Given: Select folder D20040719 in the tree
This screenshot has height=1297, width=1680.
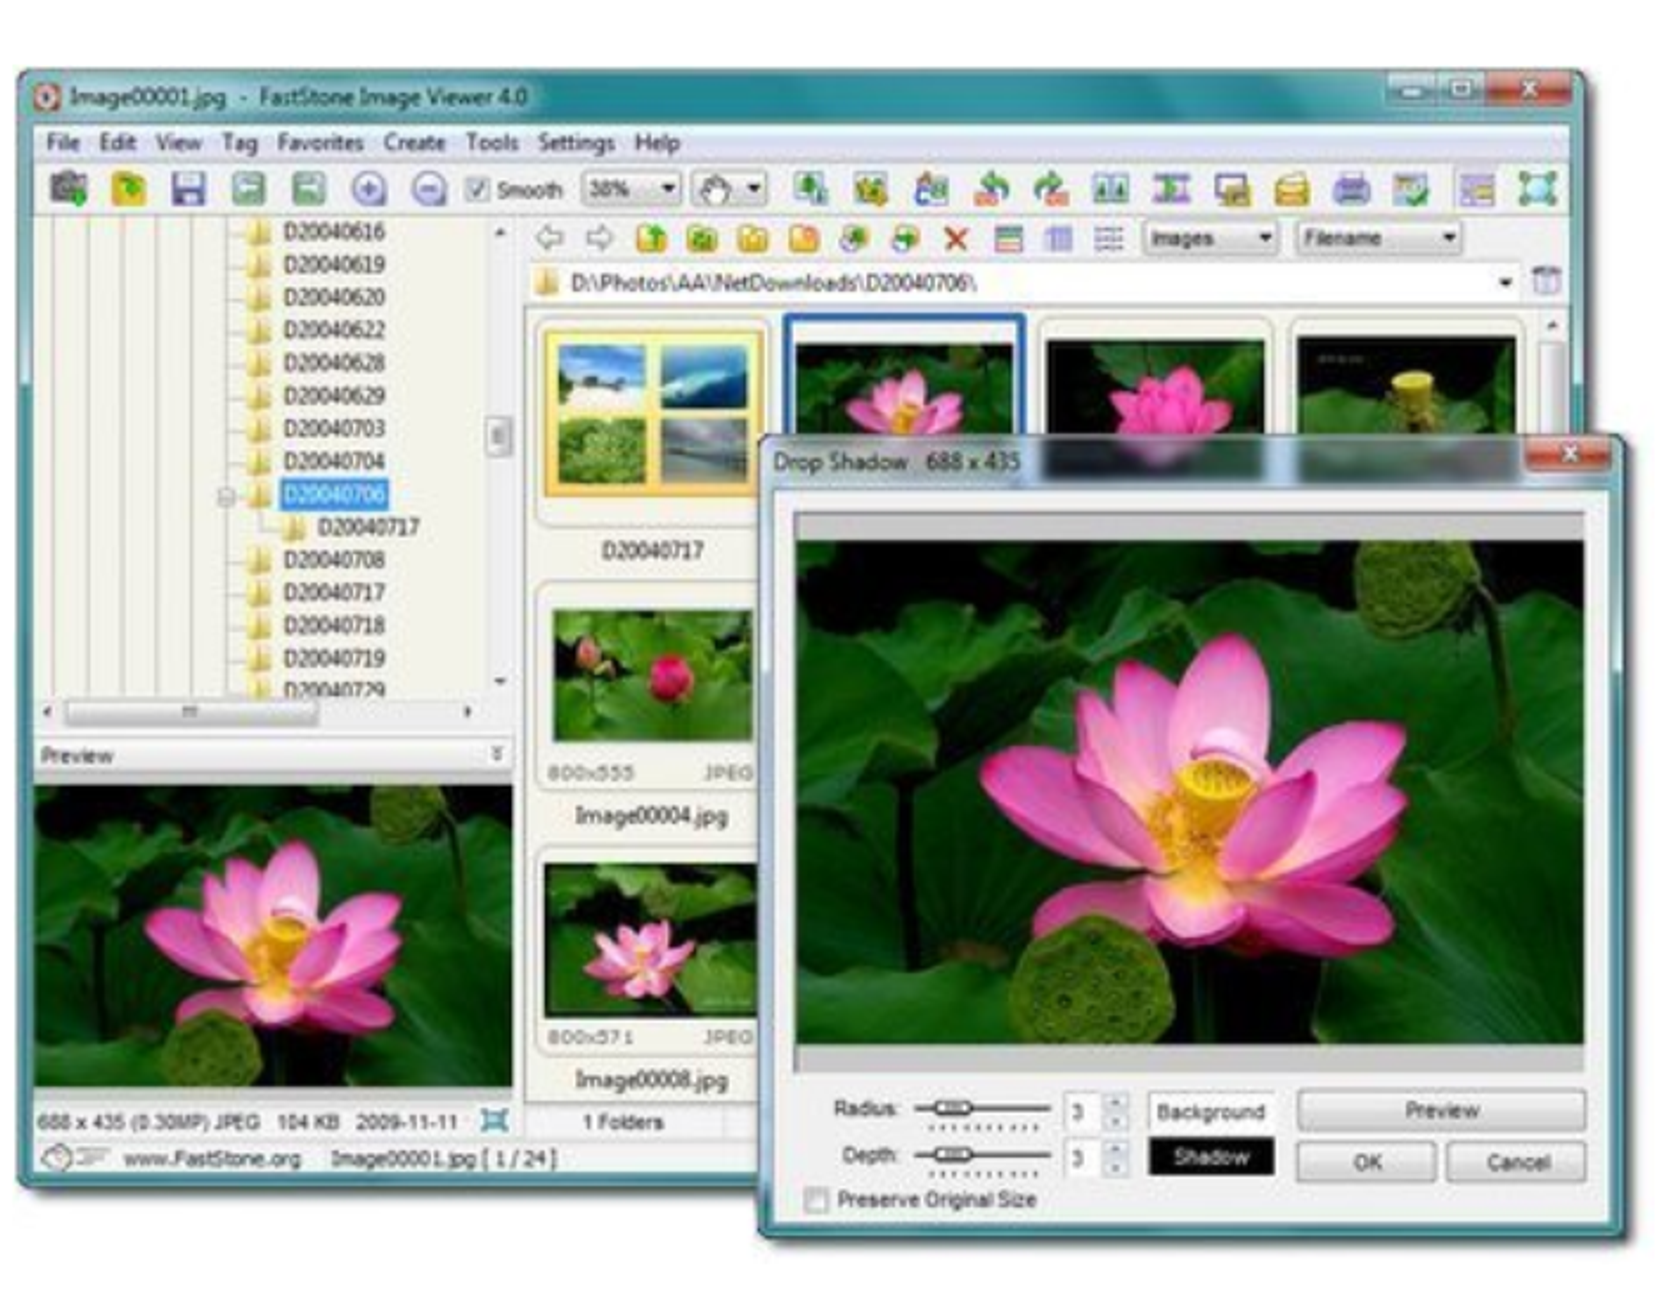Looking at the screenshot, I should pyautogui.click(x=334, y=658).
